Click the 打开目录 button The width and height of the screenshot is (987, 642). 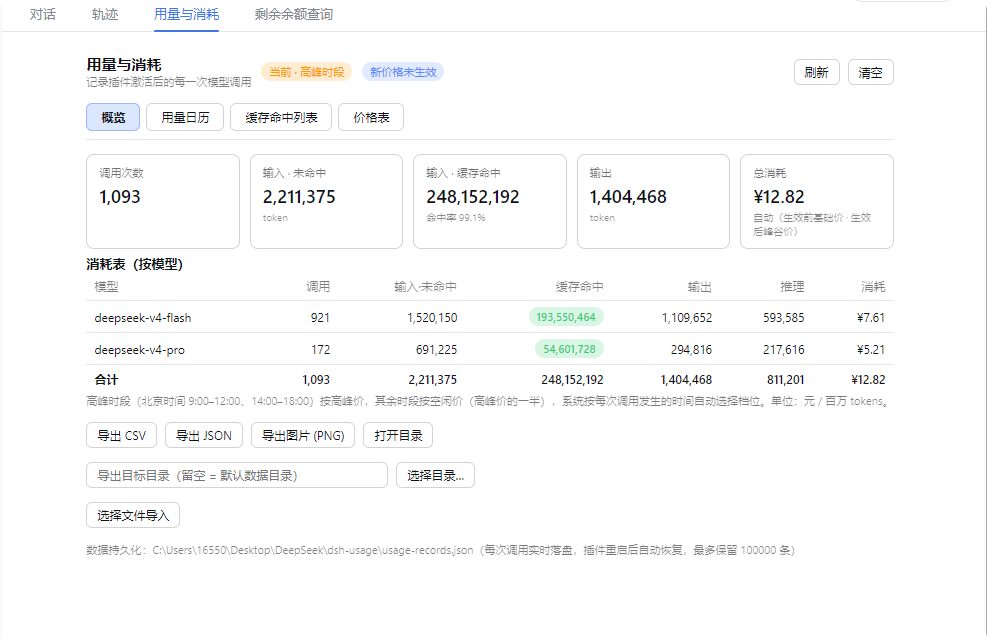[398, 436]
